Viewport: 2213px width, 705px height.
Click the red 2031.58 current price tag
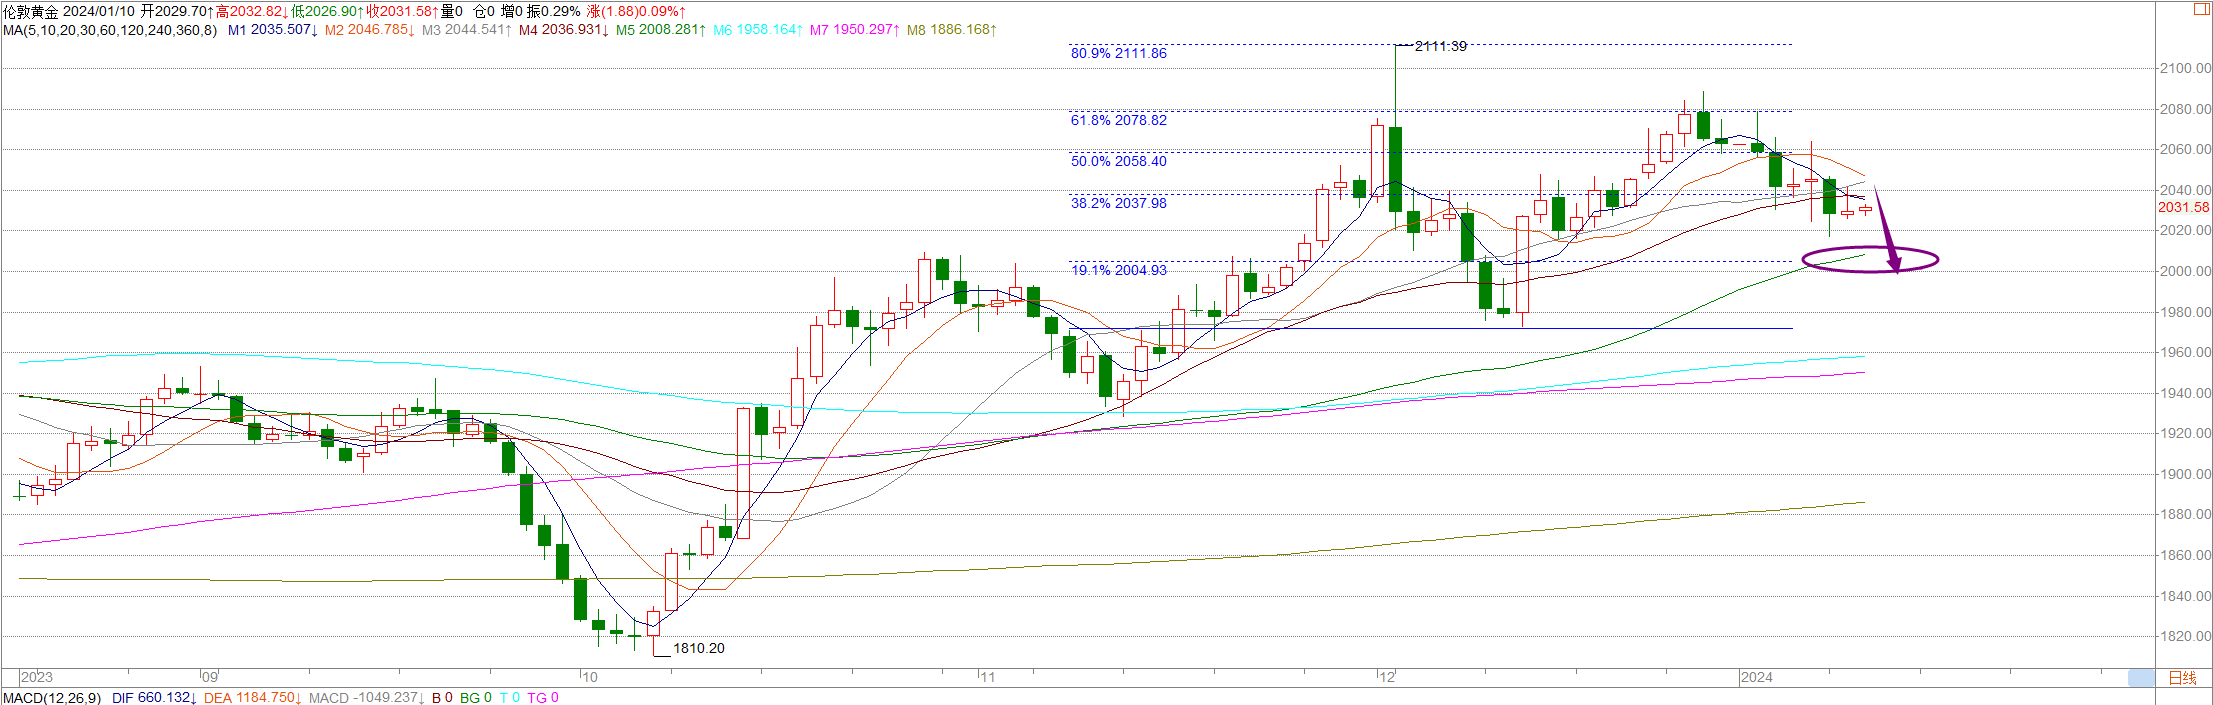[2183, 207]
